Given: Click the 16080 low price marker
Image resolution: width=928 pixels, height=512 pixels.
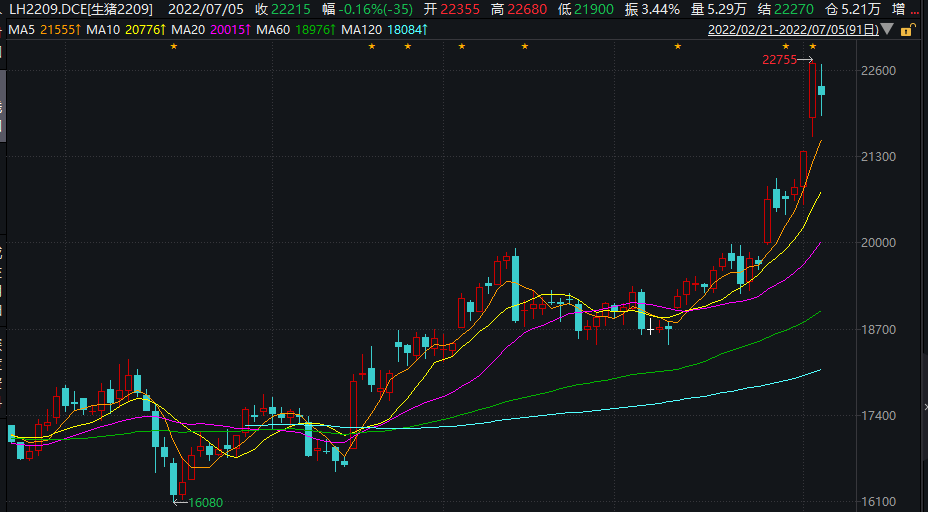Looking at the screenshot, I should (x=198, y=502).
